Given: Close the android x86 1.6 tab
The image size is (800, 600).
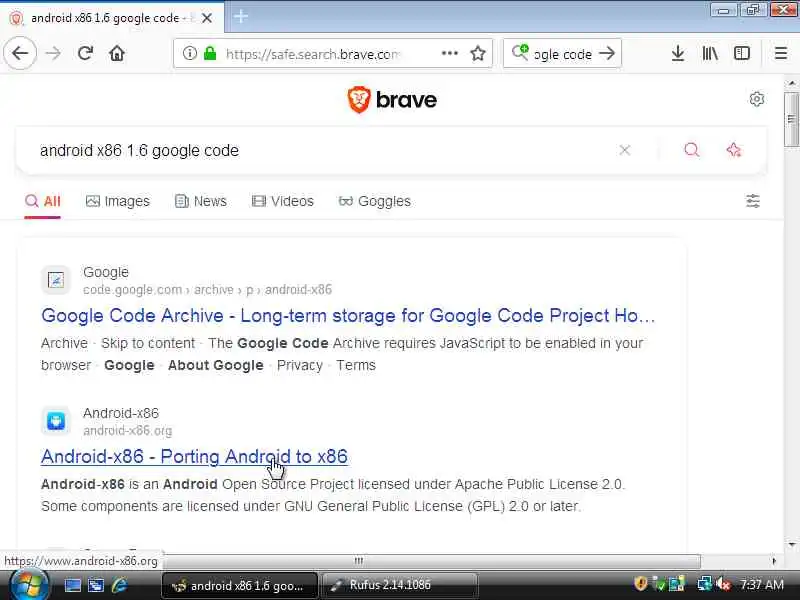Looking at the screenshot, I should [207, 18].
